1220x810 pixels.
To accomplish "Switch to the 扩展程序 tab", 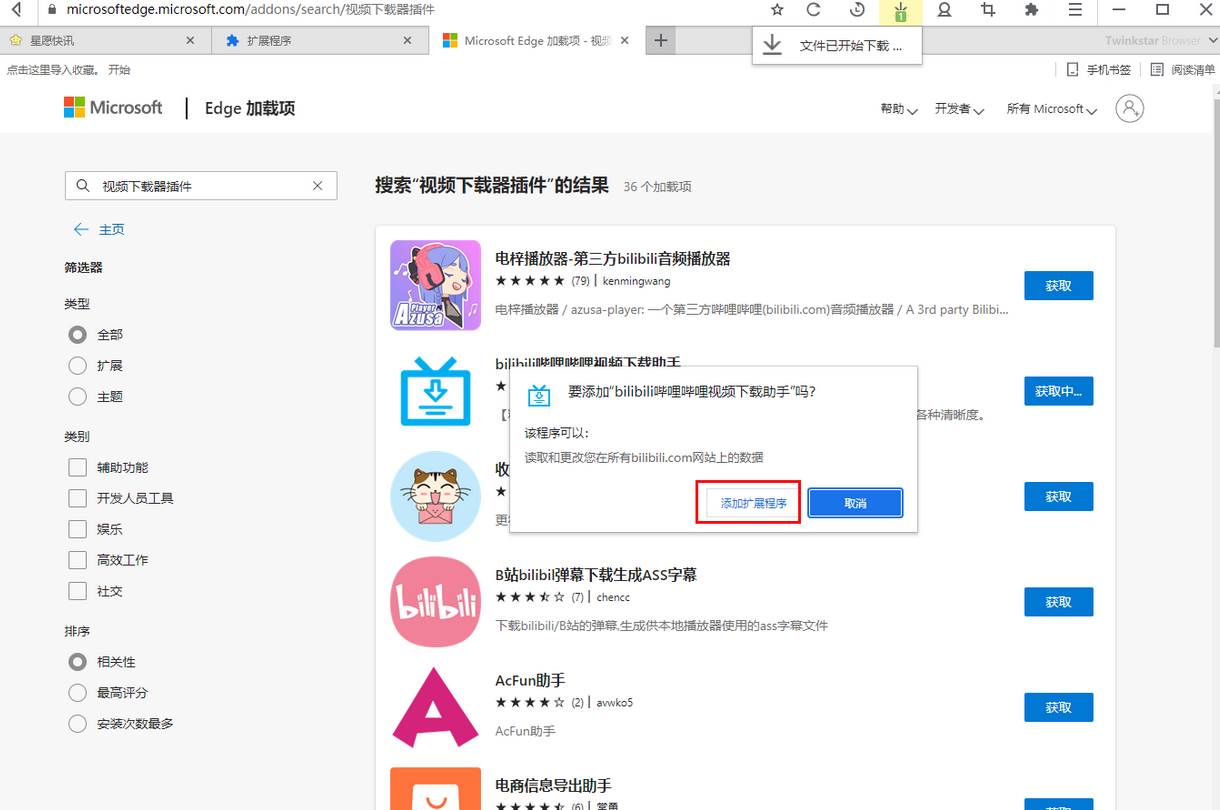I will click(320, 41).
